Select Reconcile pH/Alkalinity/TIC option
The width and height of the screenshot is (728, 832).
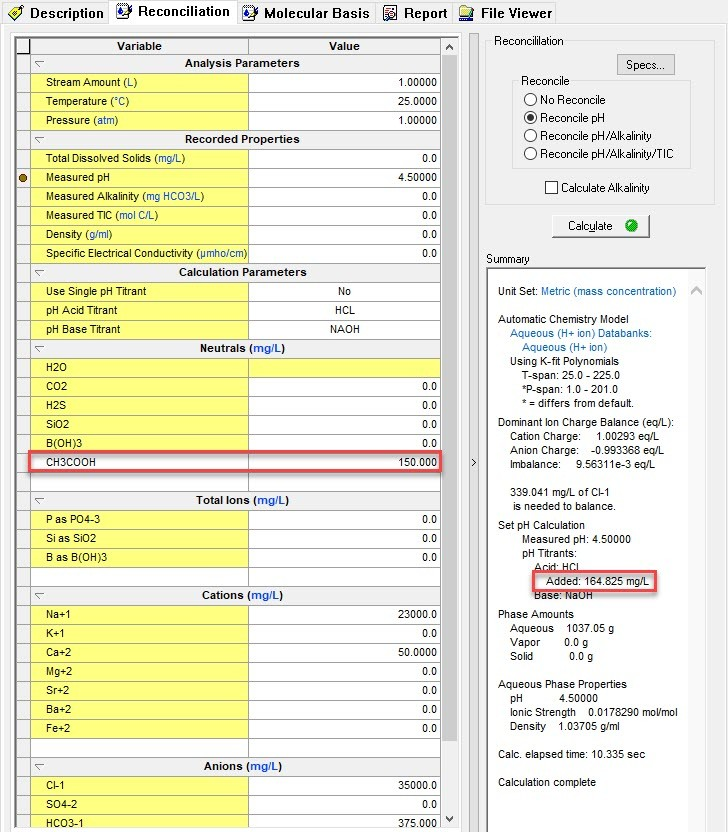(598, 154)
